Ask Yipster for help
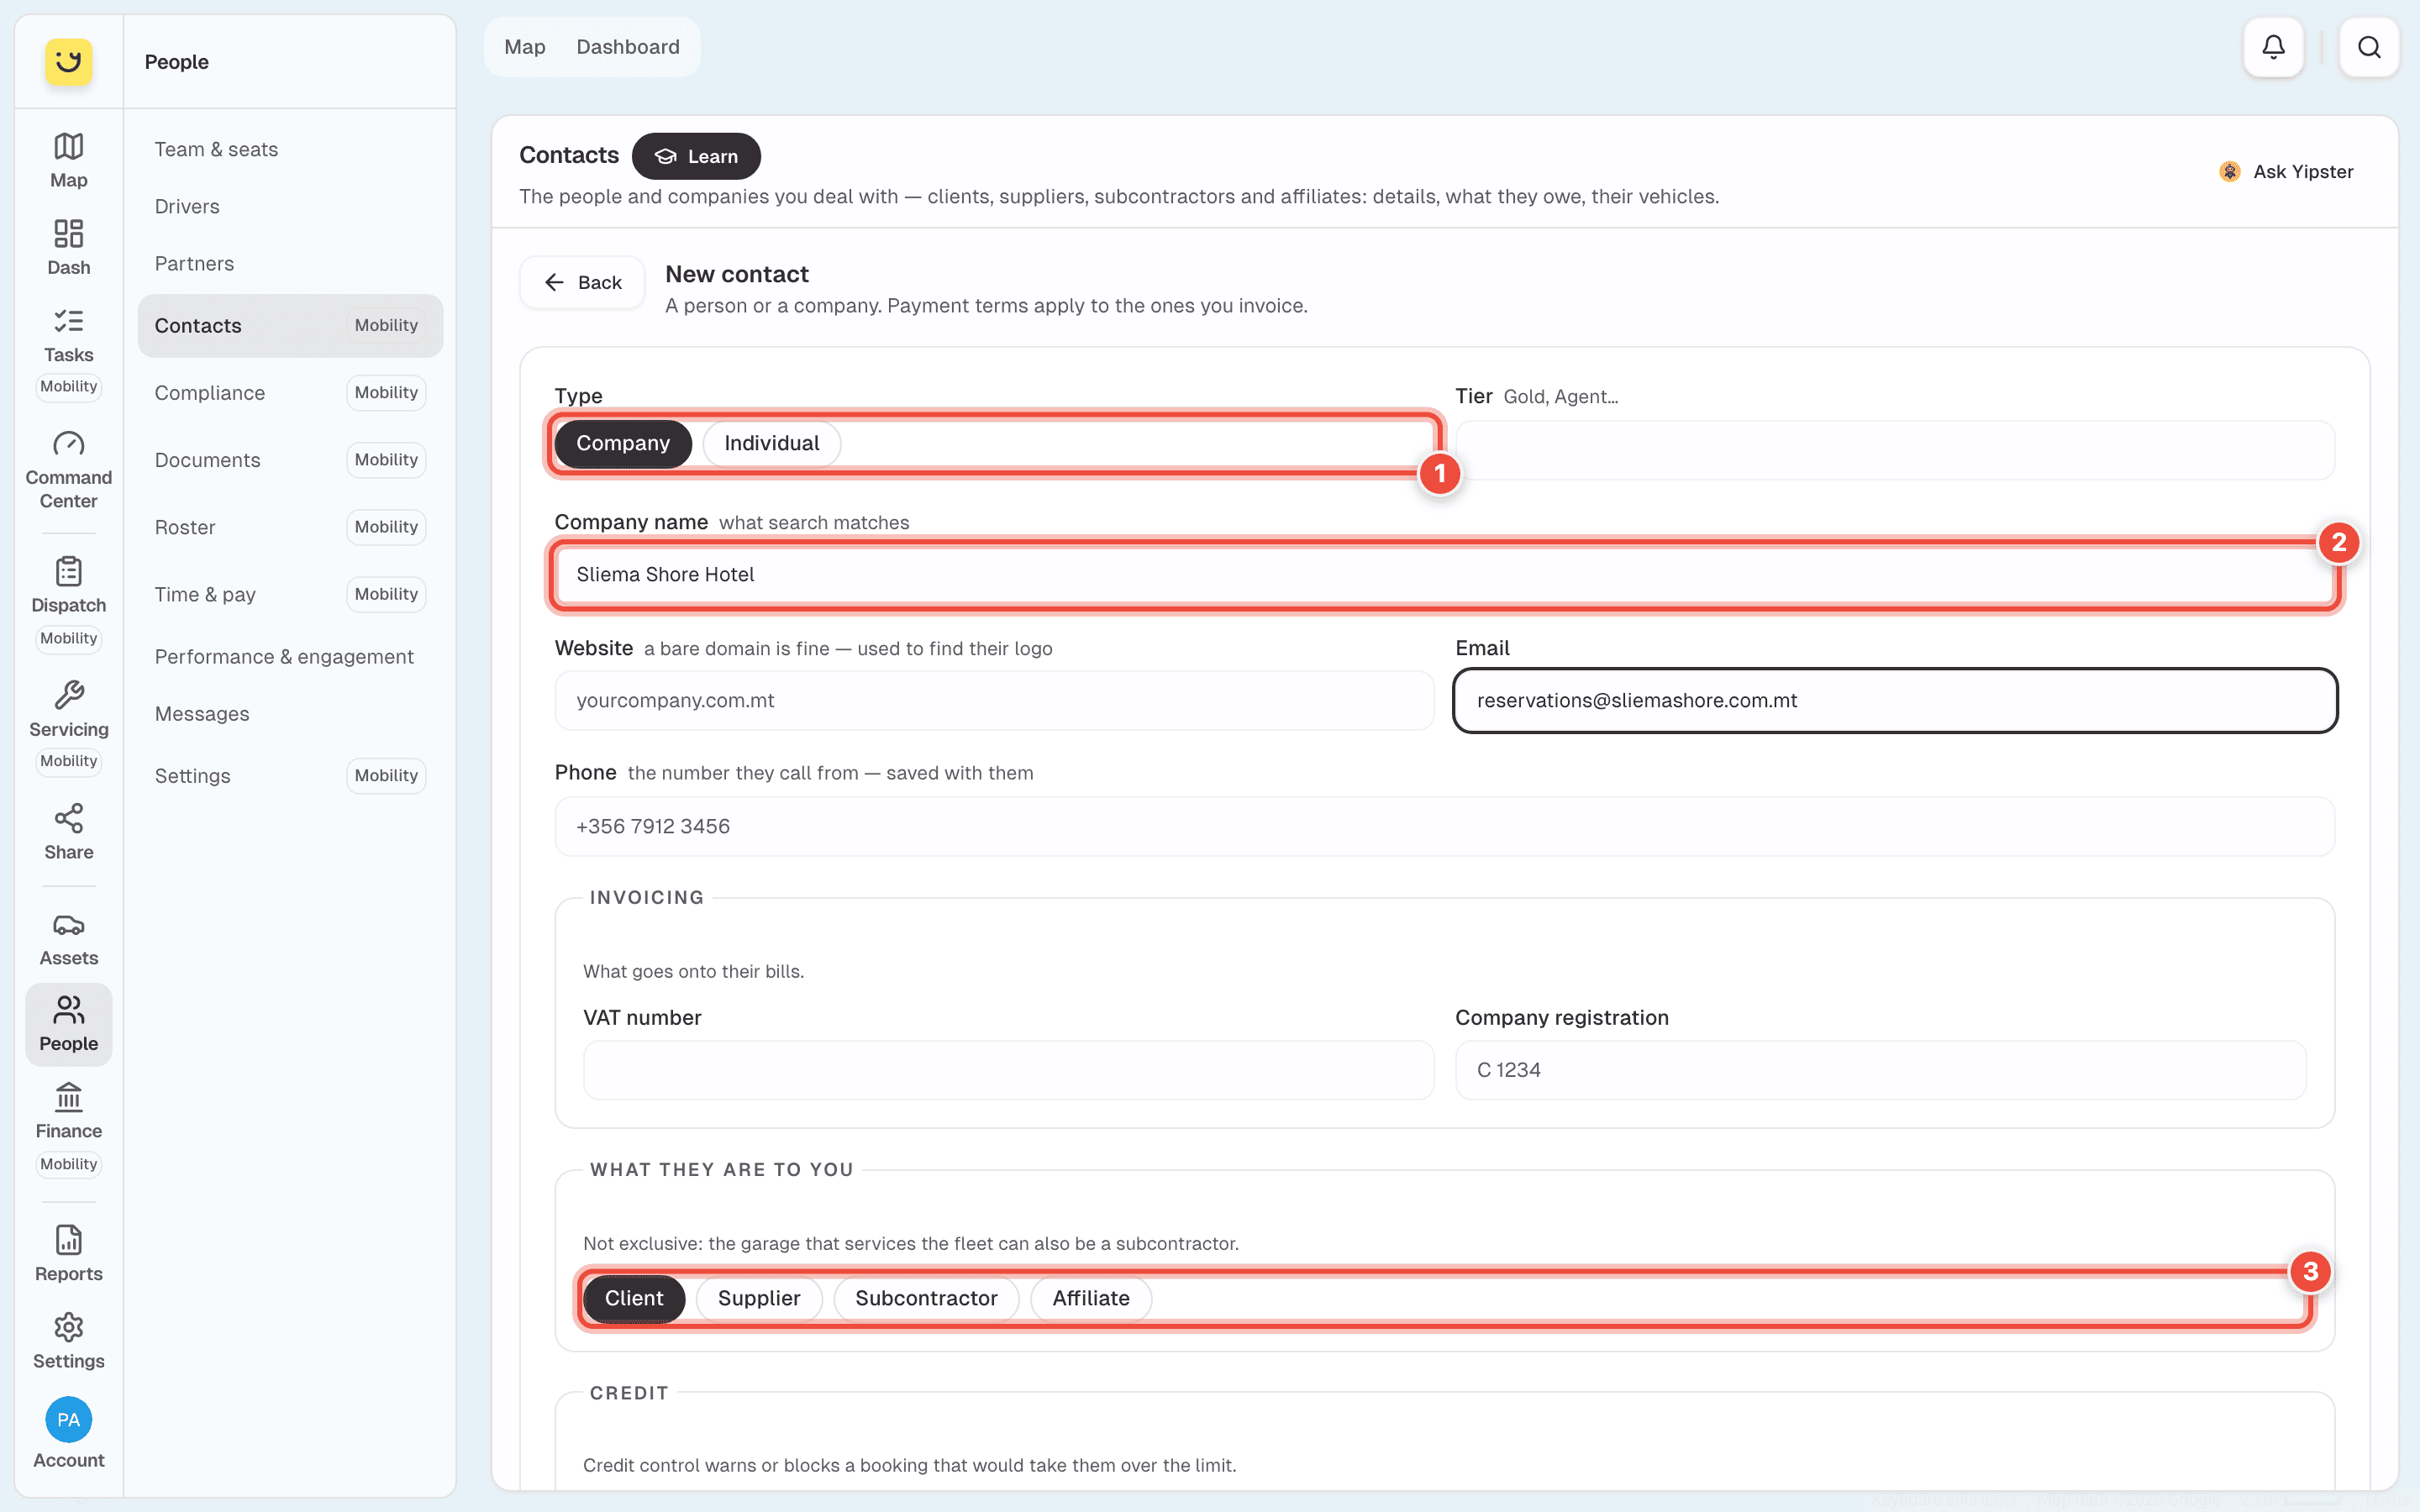This screenshot has height=1512, width=2420. click(x=2286, y=171)
